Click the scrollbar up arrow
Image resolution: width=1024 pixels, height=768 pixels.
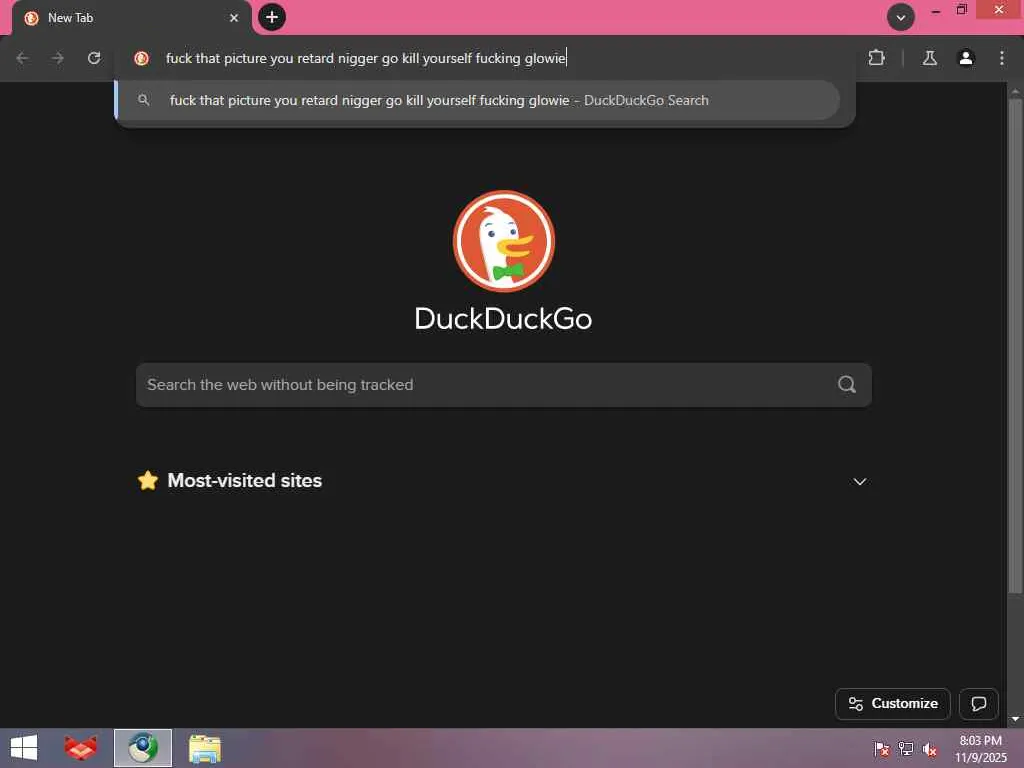[1015, 91]
